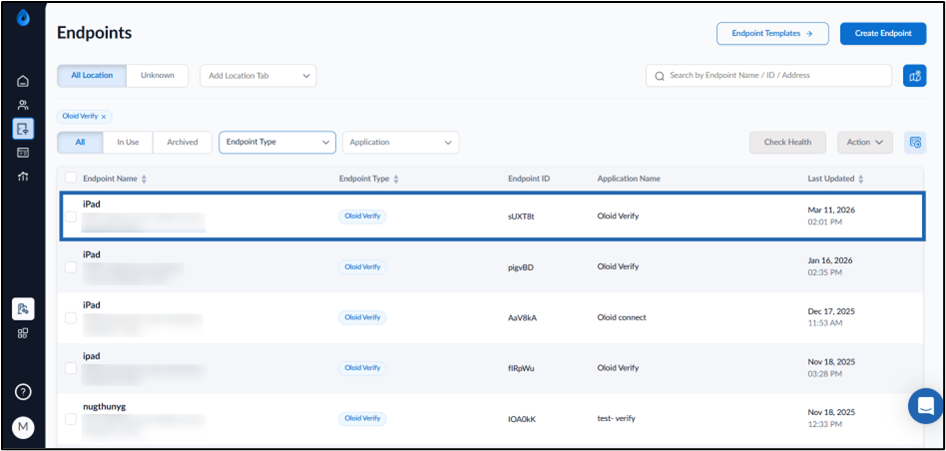Click Oloid Verify badge in pigvBD row
This screenshot has height=451, width=946.
362,266
